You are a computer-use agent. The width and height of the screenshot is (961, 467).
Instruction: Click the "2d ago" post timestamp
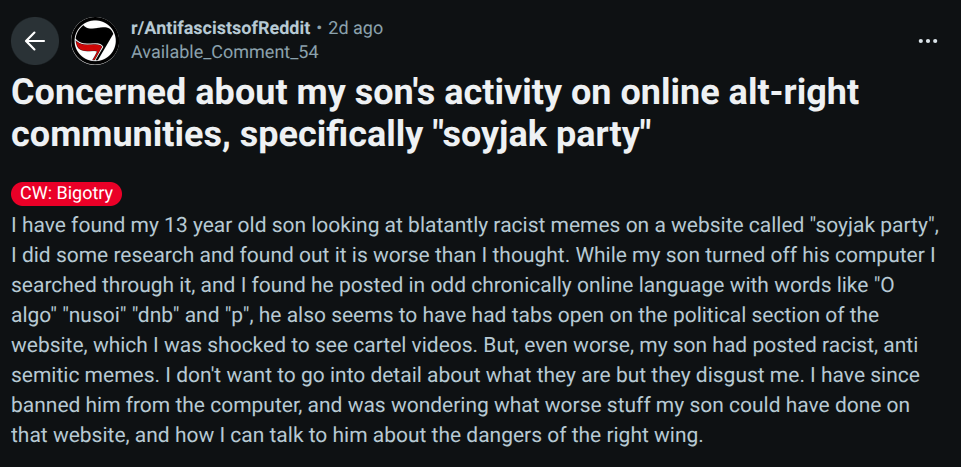(355, 28)
